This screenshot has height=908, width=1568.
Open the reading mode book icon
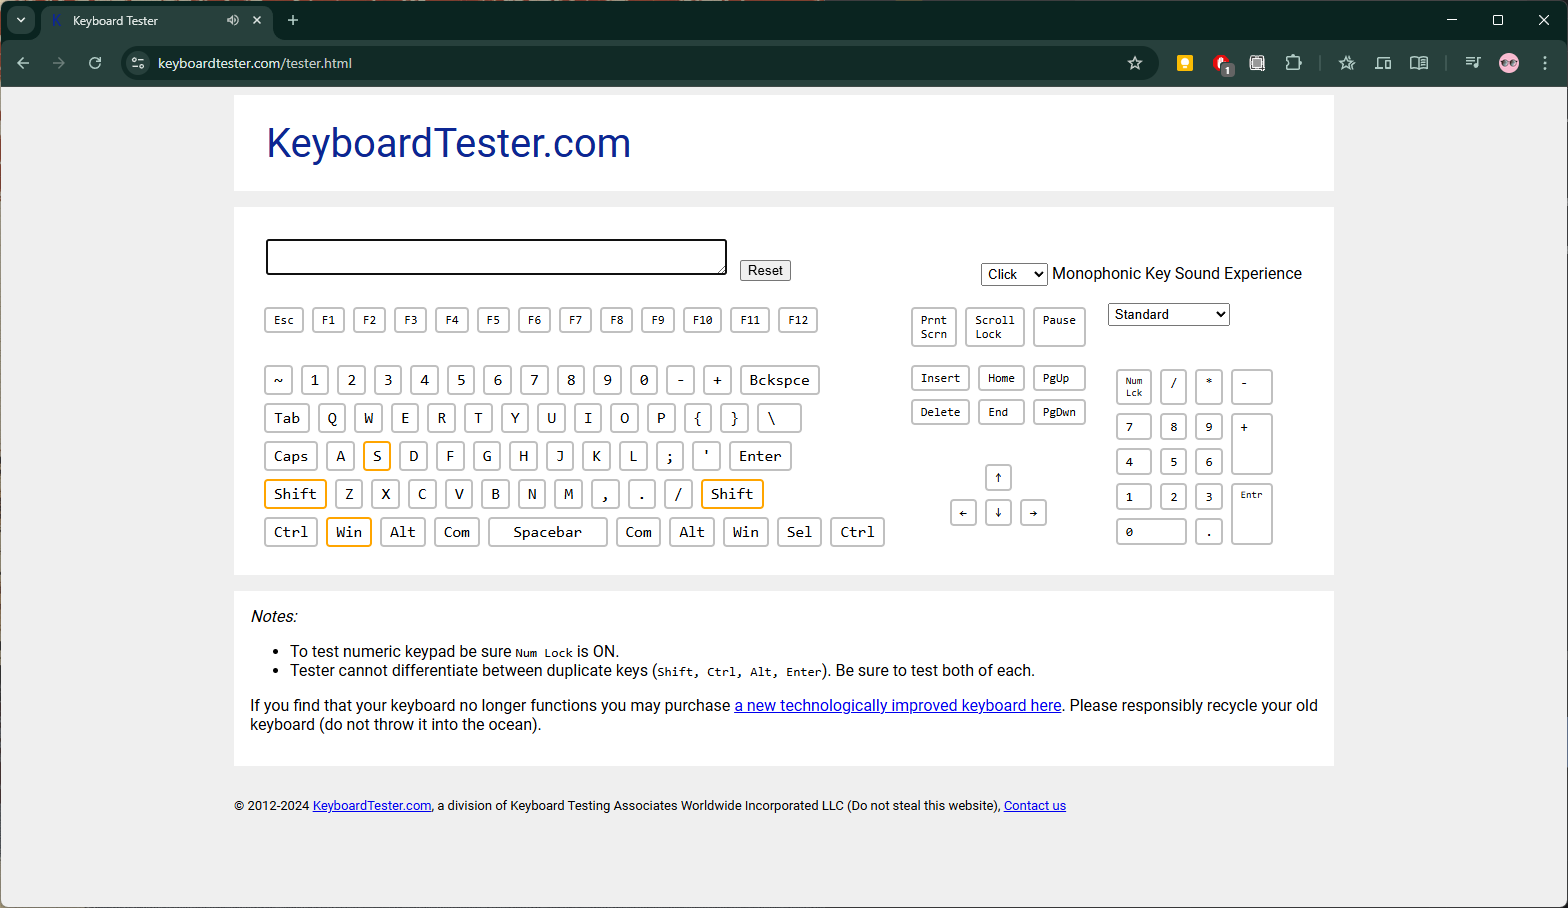point(1419,63)
